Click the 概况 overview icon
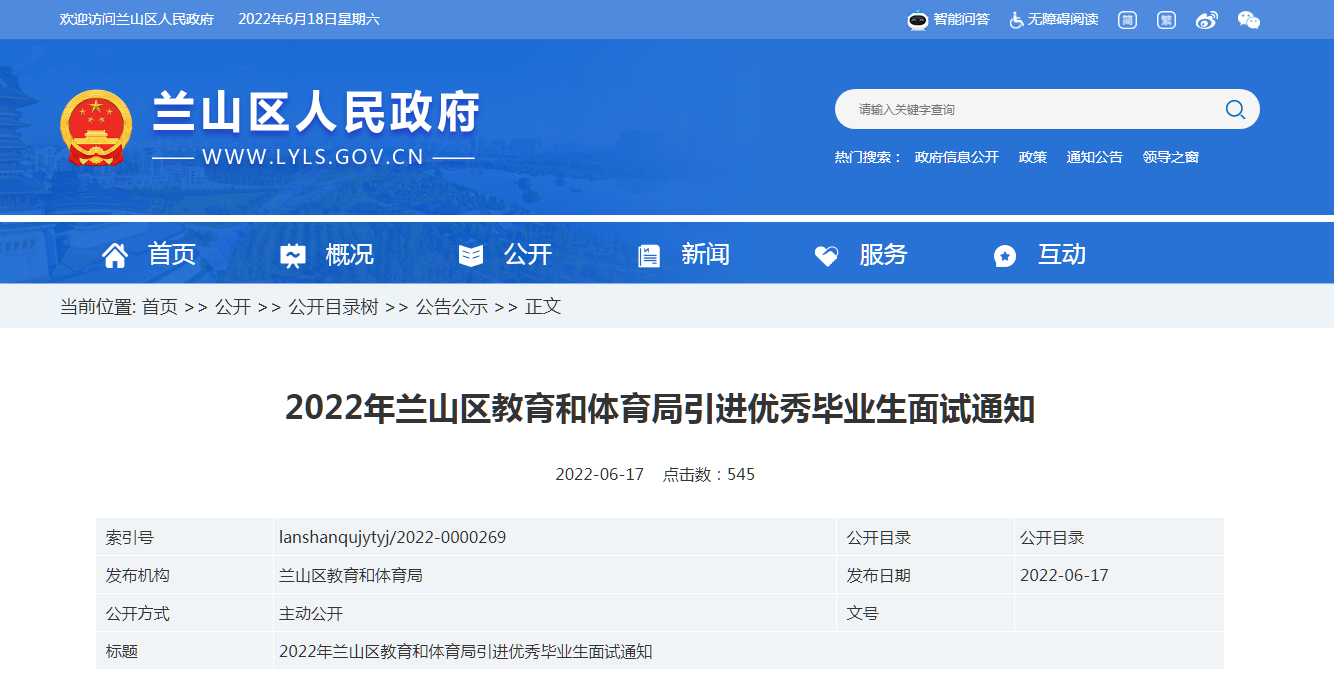This screenshot has height=683, width=1334. 292,255
